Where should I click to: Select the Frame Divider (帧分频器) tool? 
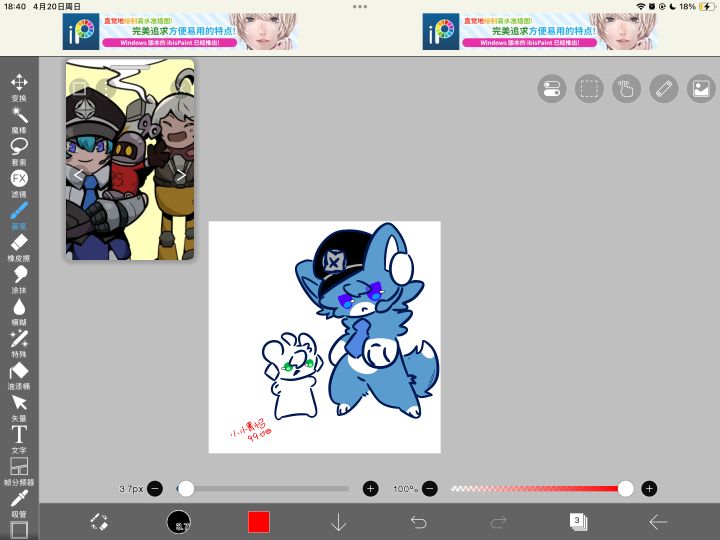tap(19, 472)
